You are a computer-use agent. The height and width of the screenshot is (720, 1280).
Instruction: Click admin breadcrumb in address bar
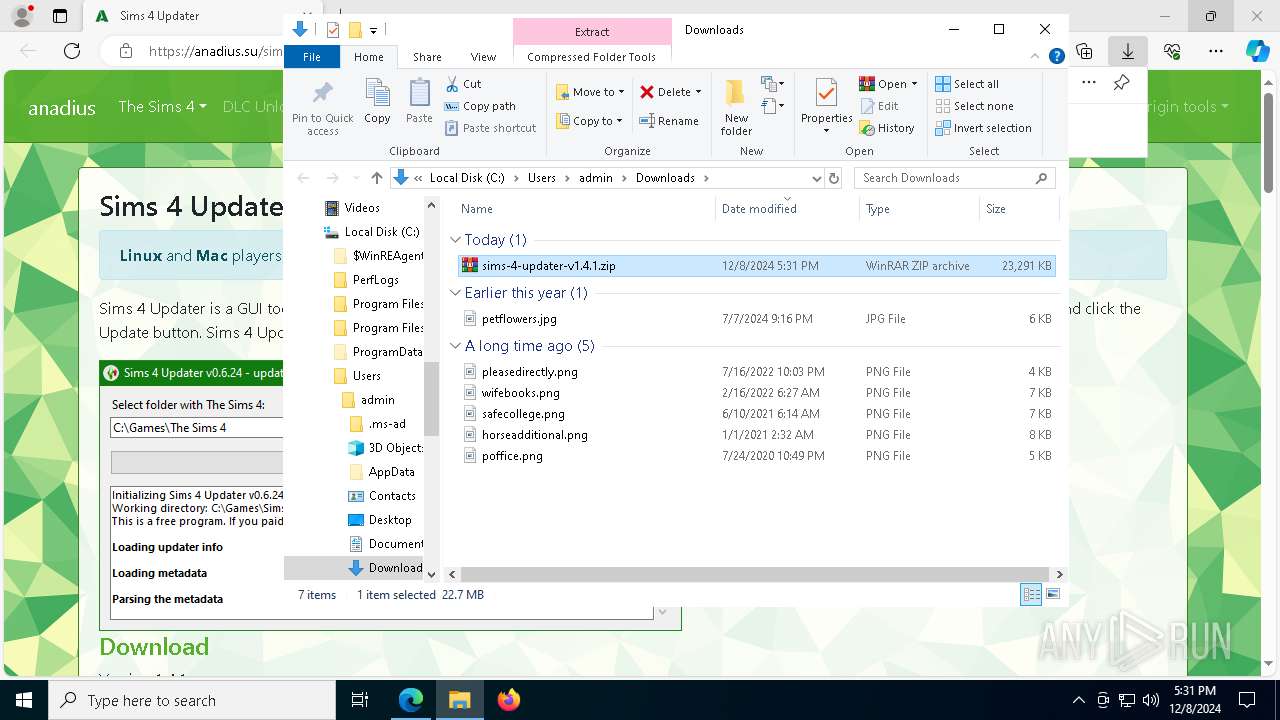[x=596, y=178]
